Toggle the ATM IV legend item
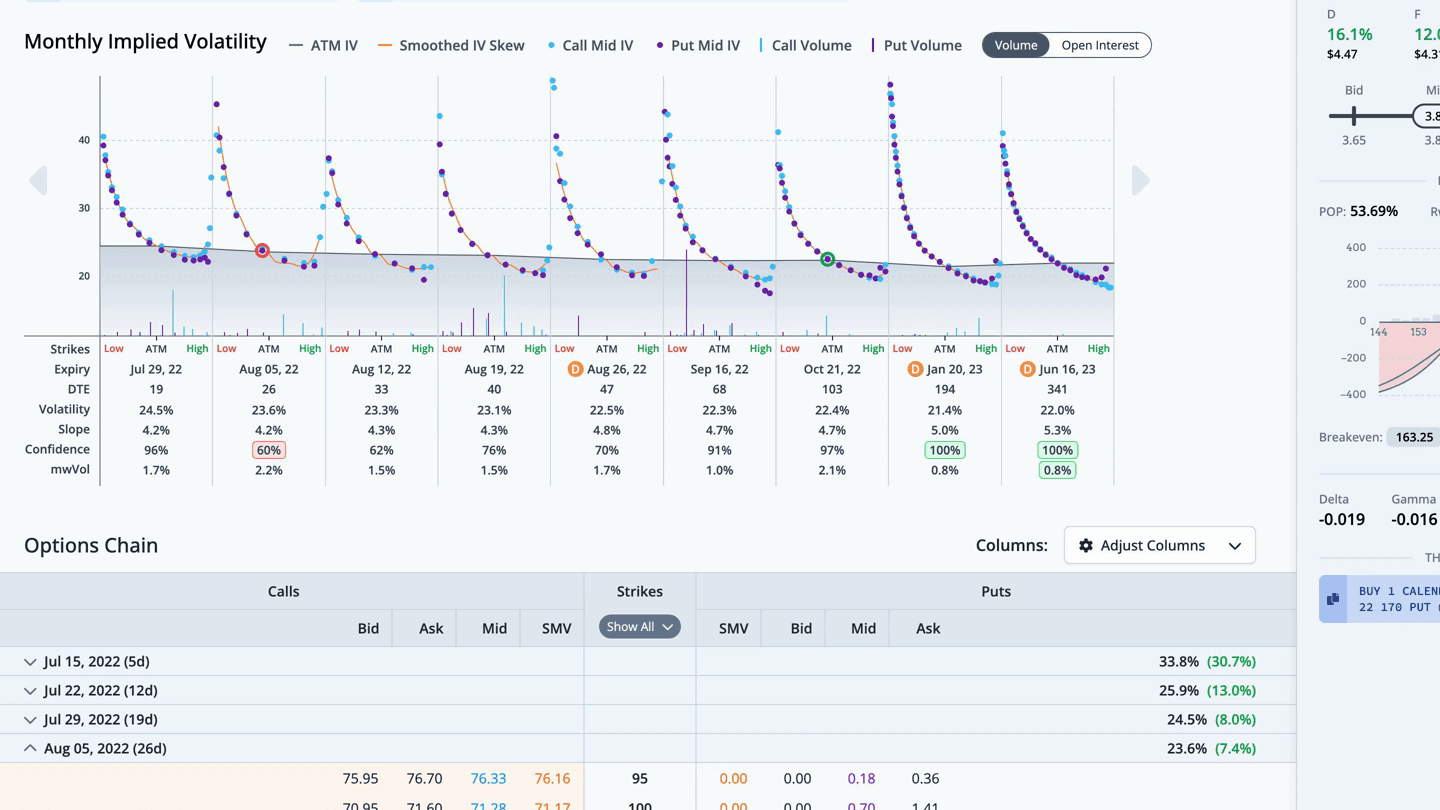1440x810 pixels. [323, 45]
